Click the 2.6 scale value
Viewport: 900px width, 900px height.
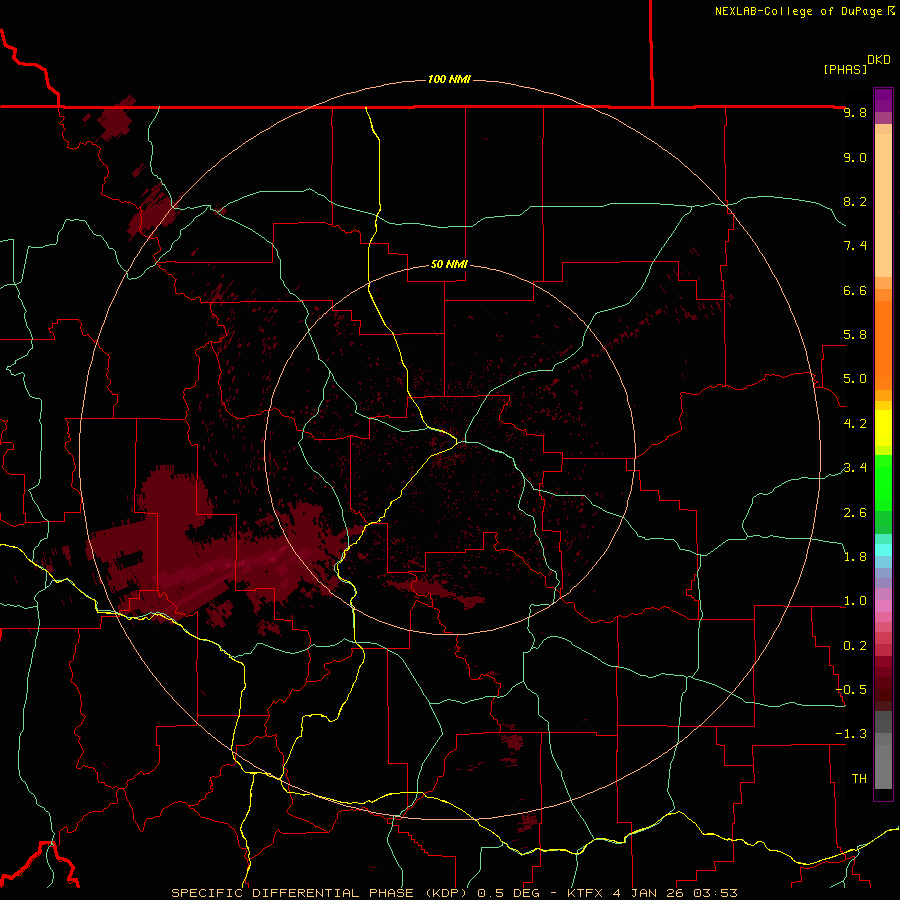pyautogui.click(x=855, y=513)
